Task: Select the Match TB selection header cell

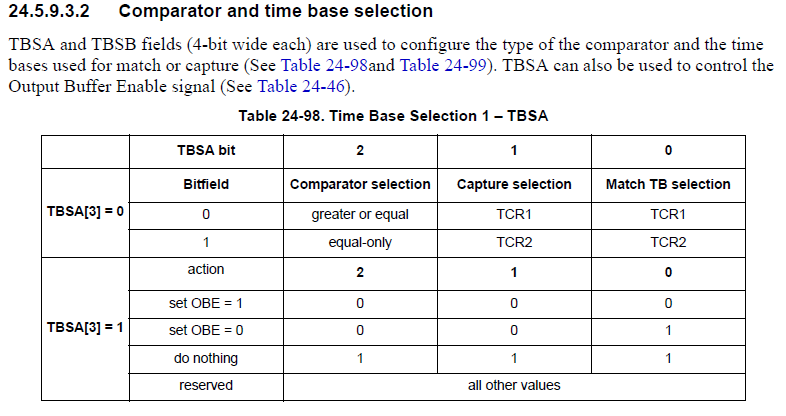Action: [x=668, y=184]
